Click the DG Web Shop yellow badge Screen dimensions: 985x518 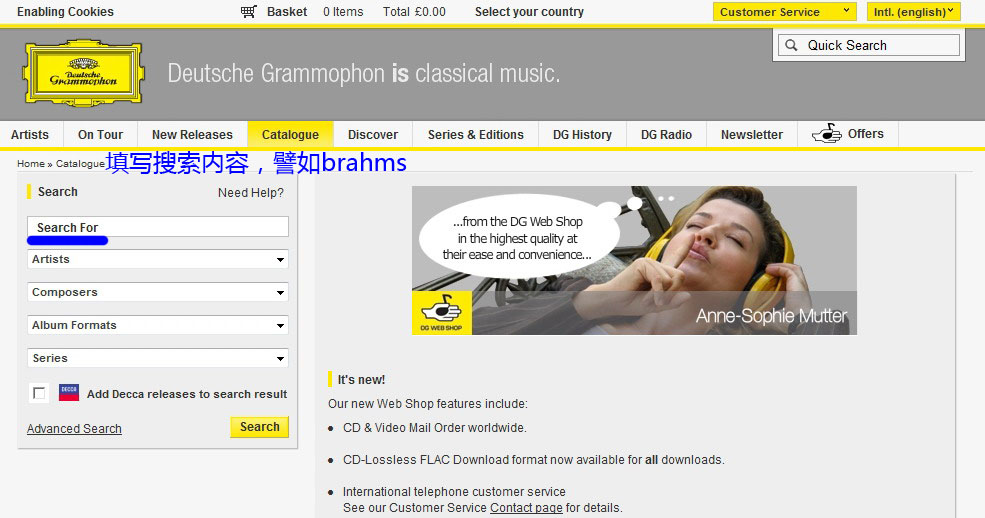pos(442,313)
